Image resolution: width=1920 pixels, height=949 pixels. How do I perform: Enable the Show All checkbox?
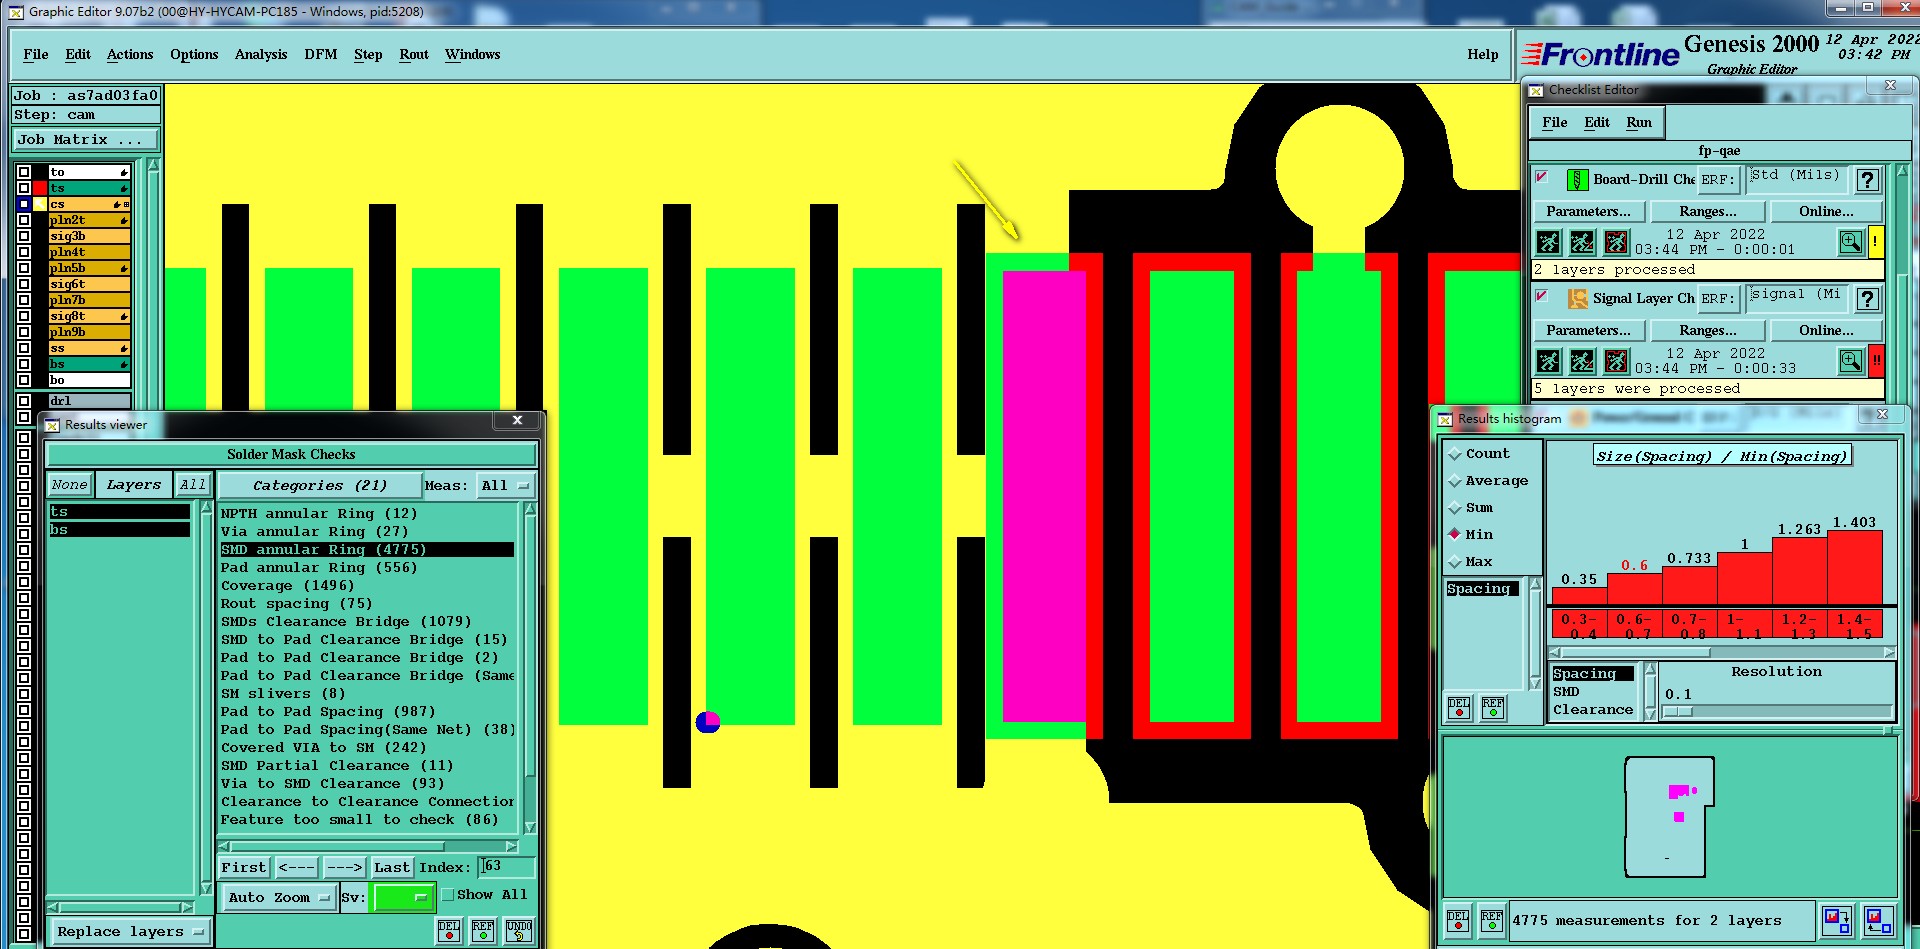click(448, 895)
